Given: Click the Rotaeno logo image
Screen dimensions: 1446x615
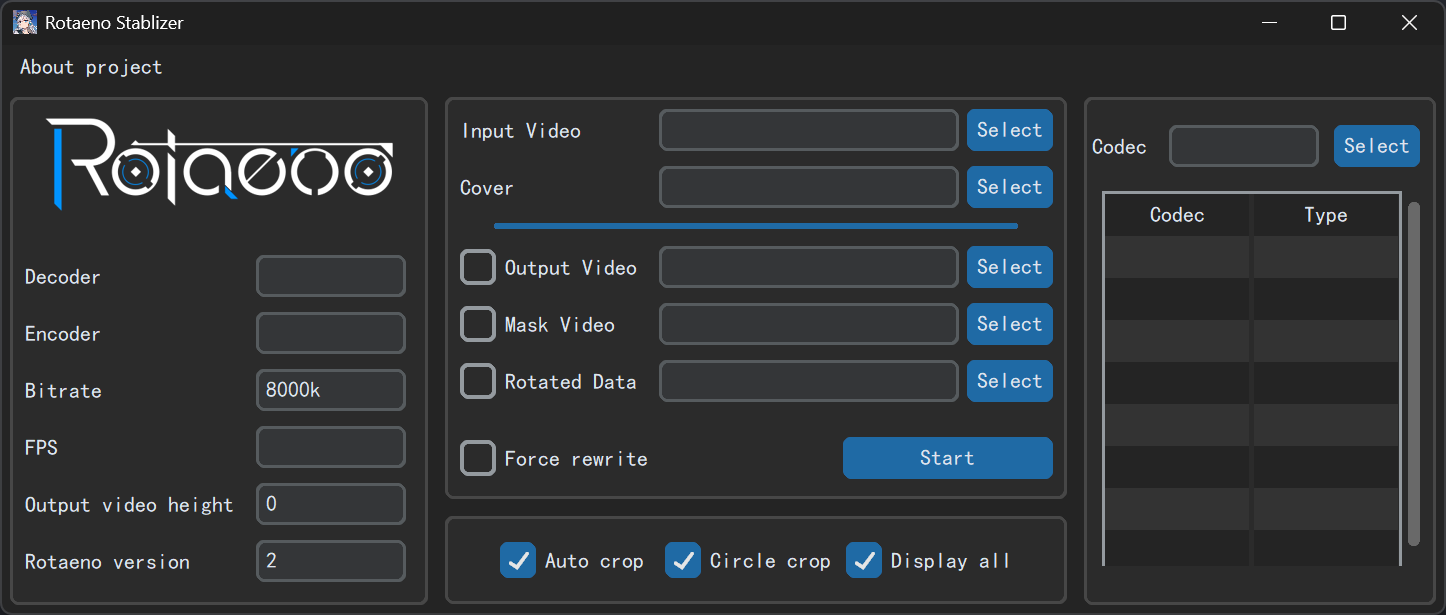Looking at the screenshot, I should tap(218, 163).
